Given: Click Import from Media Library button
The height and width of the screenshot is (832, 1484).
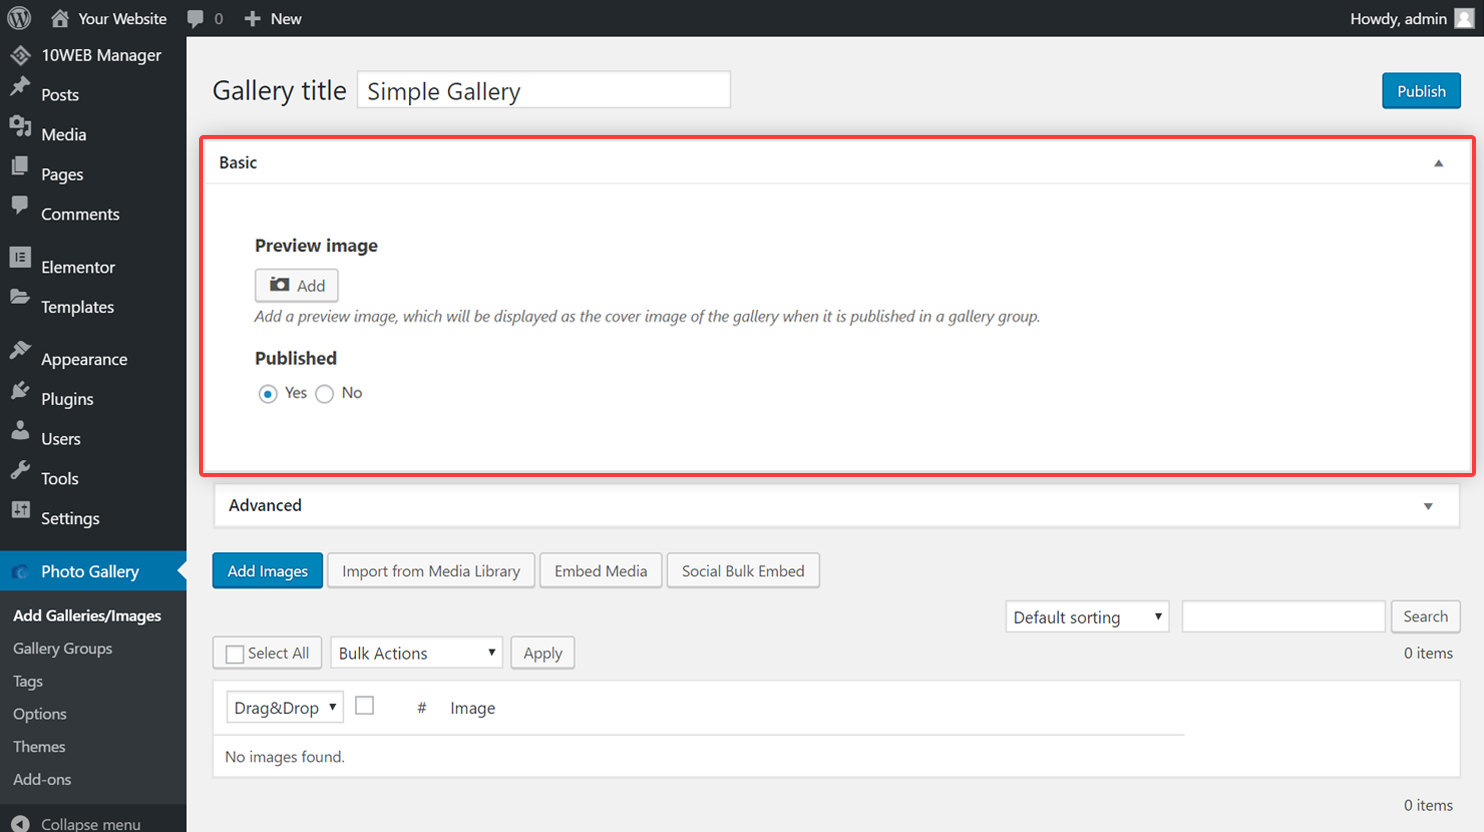Looking at the screenshot, I should point(431,571).
